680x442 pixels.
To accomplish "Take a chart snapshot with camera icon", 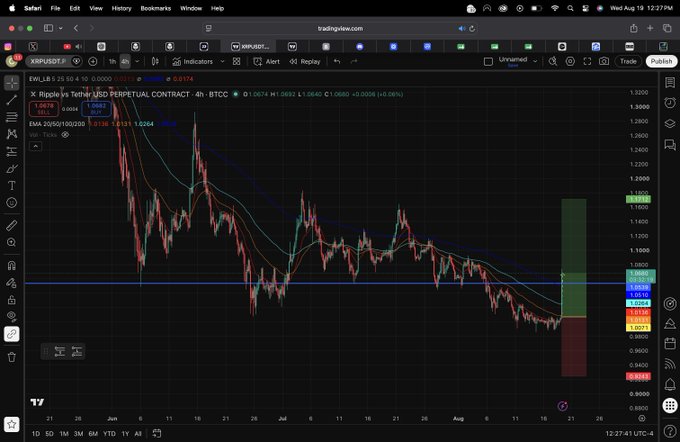I will click(604, 62).
